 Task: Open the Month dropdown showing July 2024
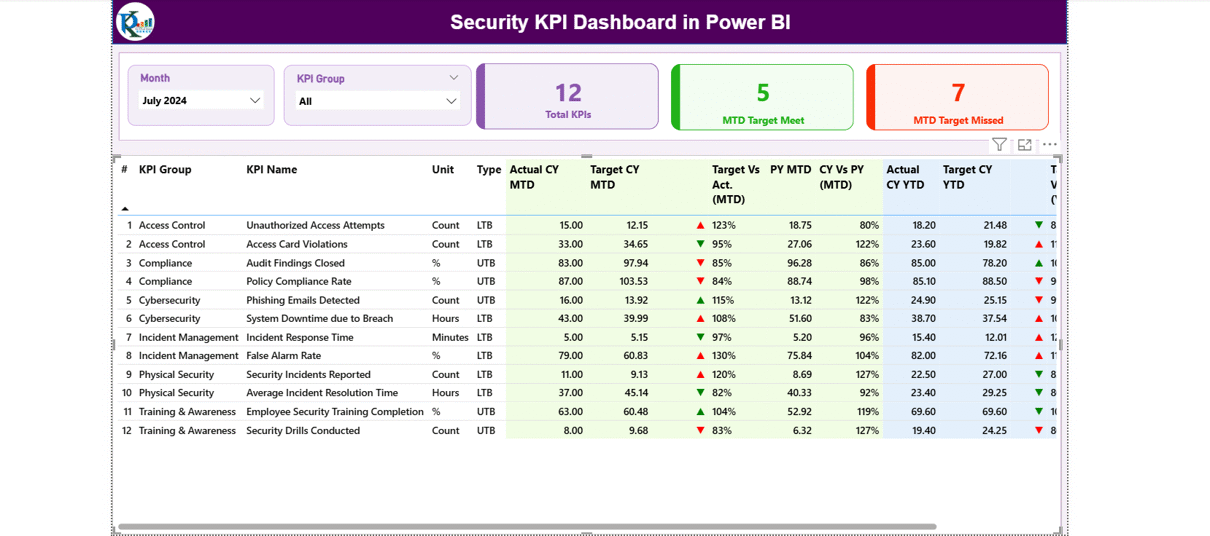pyautogui.click(x=201, y=101)
